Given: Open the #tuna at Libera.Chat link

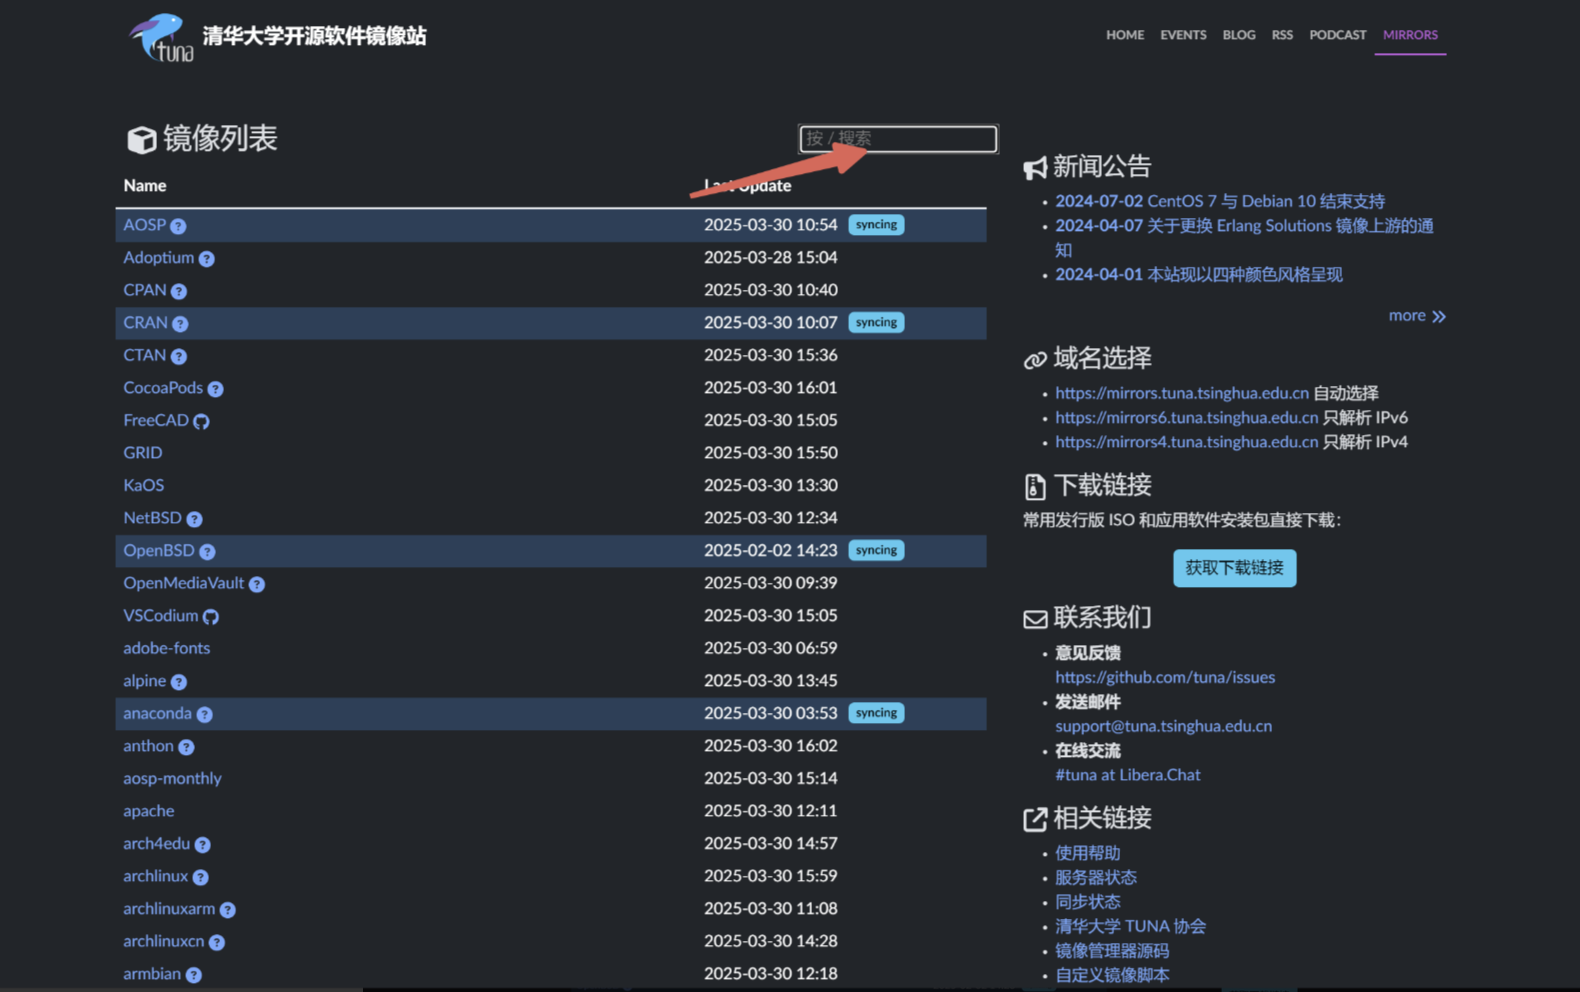Looking at the screenshot, I should [1127, 775].
